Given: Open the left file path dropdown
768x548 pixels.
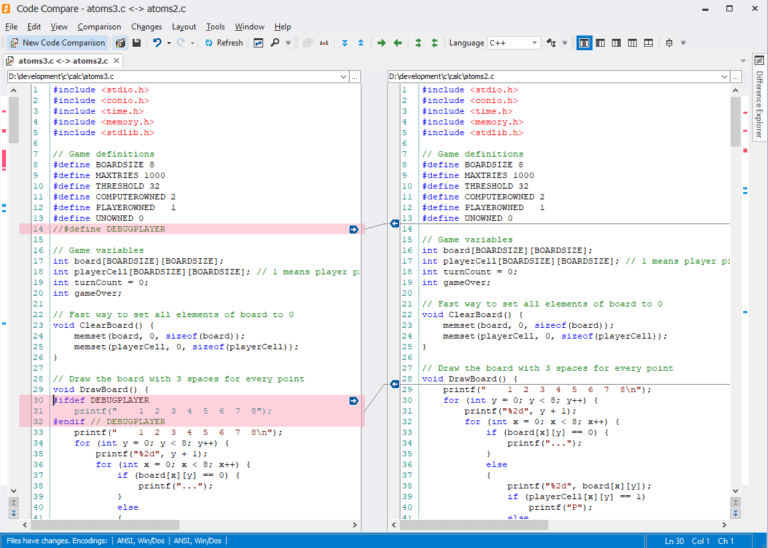Looking at the screenshot, I should [x=343, y=77].
